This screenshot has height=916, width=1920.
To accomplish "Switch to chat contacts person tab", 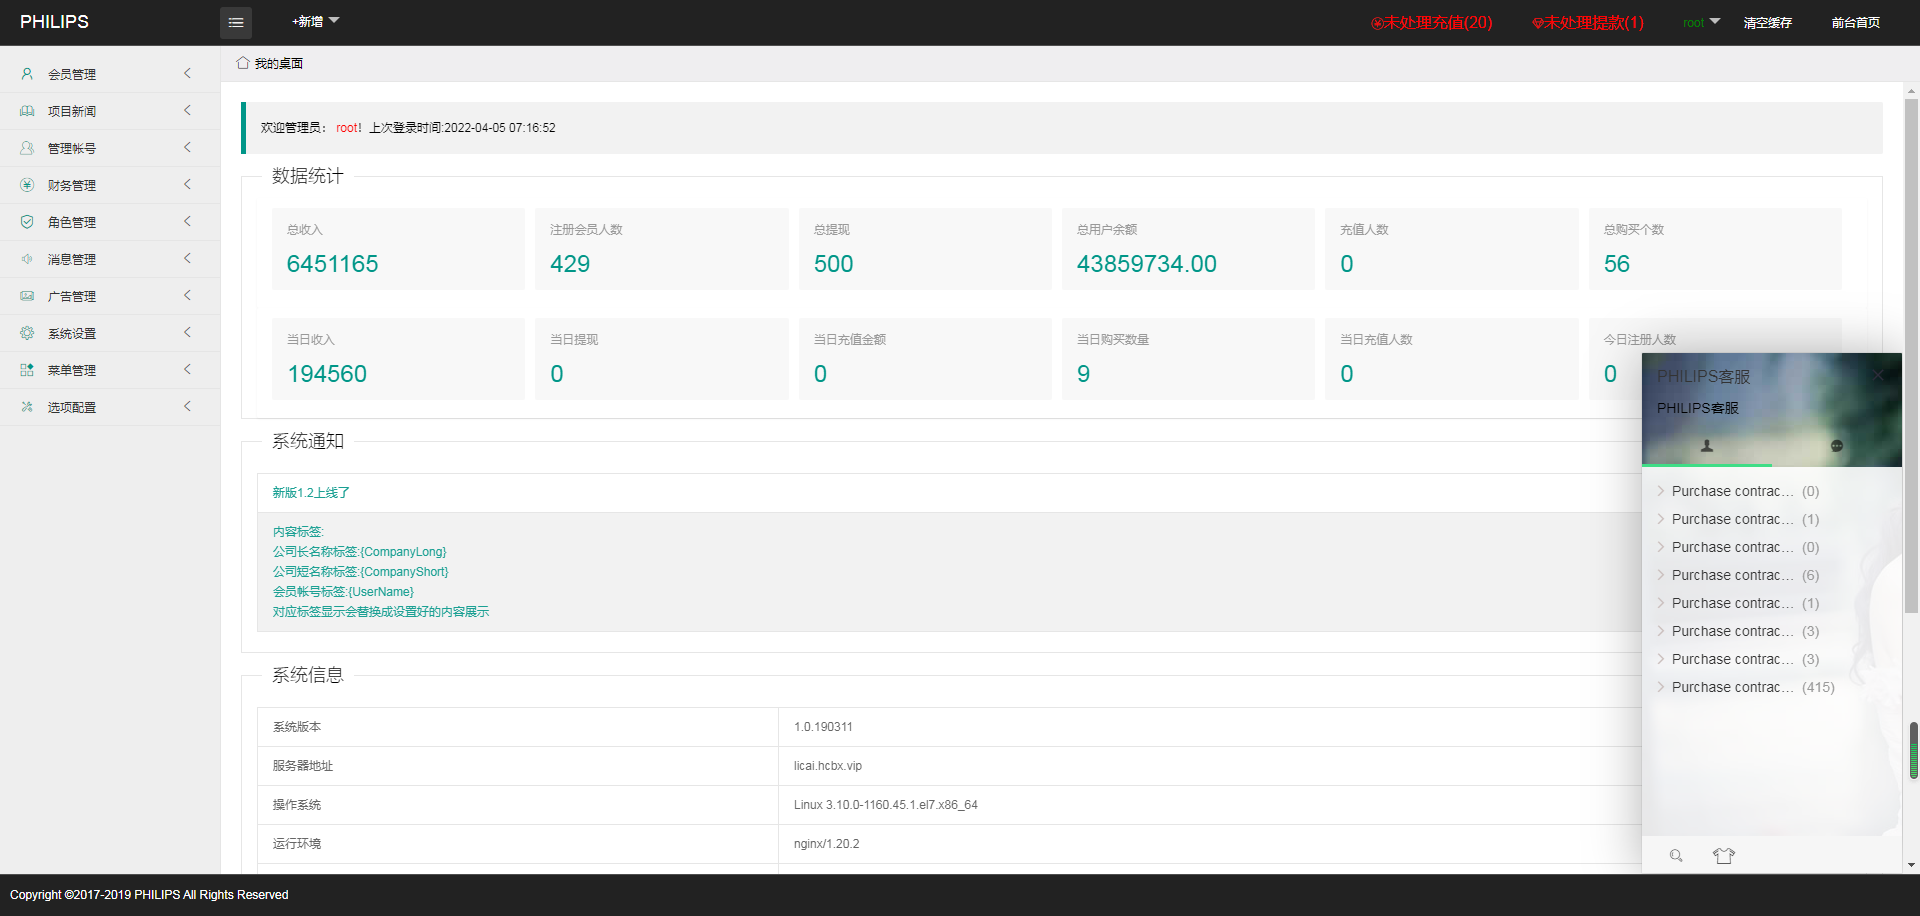I will [x=1707, y=446].
